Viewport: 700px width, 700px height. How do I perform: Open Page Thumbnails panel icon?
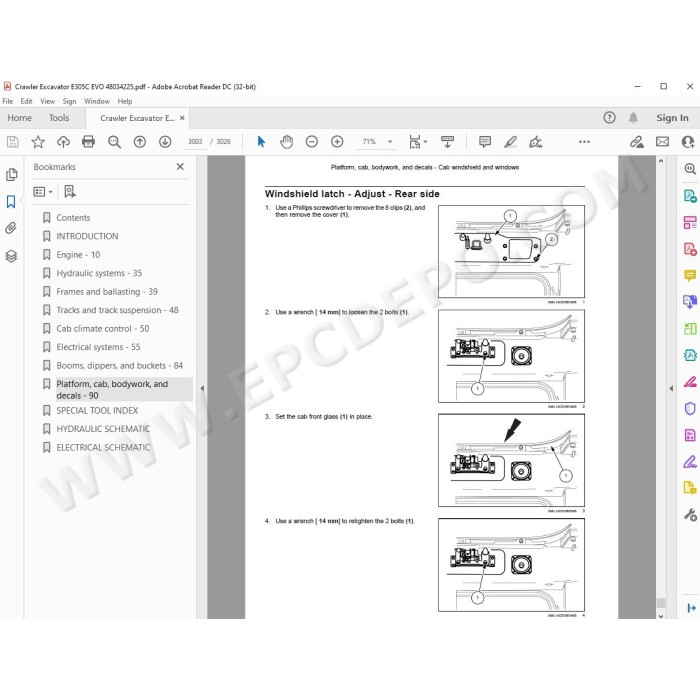[12, 175]
